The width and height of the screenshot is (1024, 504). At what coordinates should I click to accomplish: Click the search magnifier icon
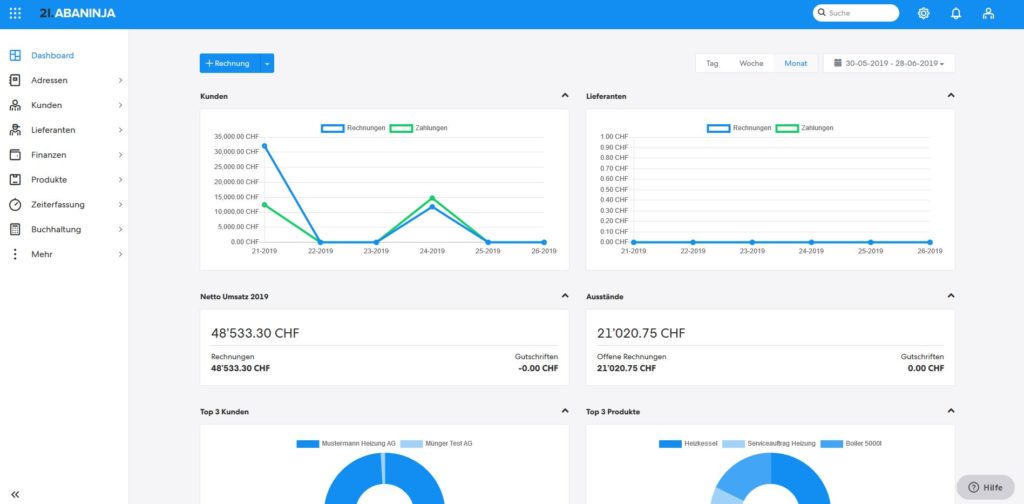pos(822,13)
